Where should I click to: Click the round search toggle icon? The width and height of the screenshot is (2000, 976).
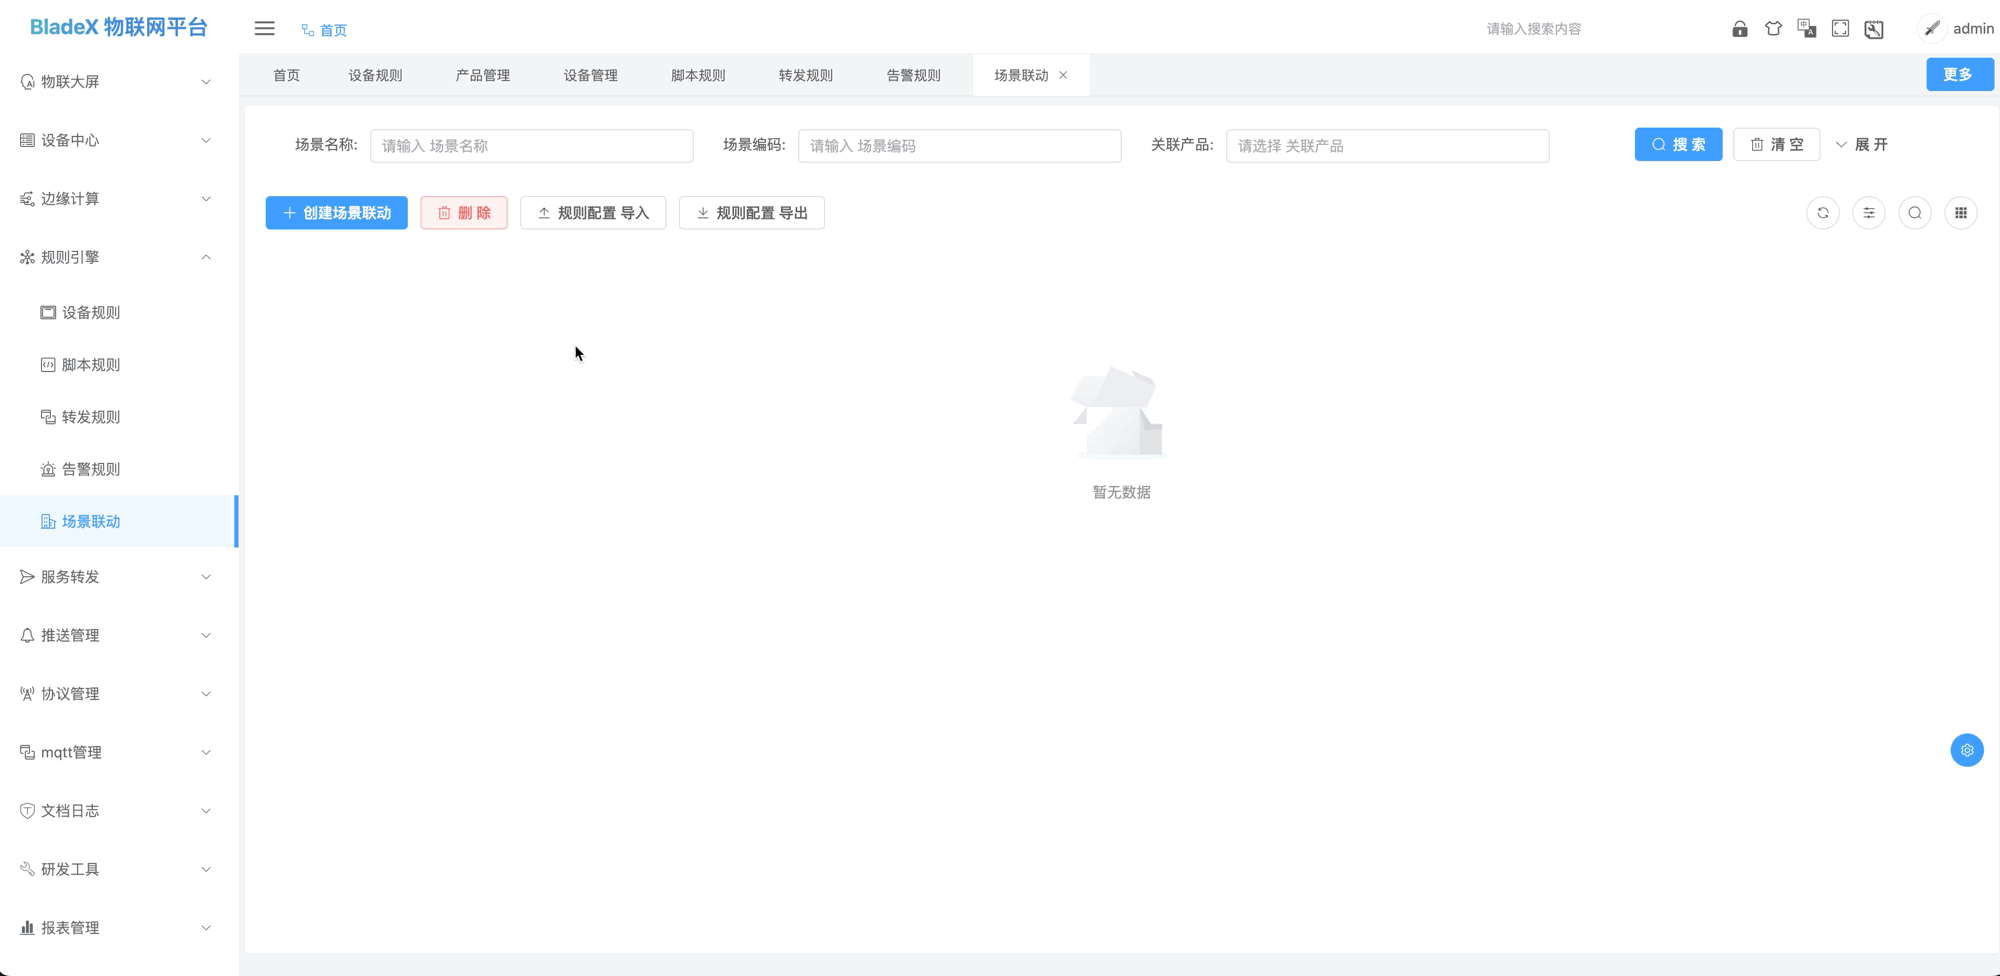coord(1915,213)
